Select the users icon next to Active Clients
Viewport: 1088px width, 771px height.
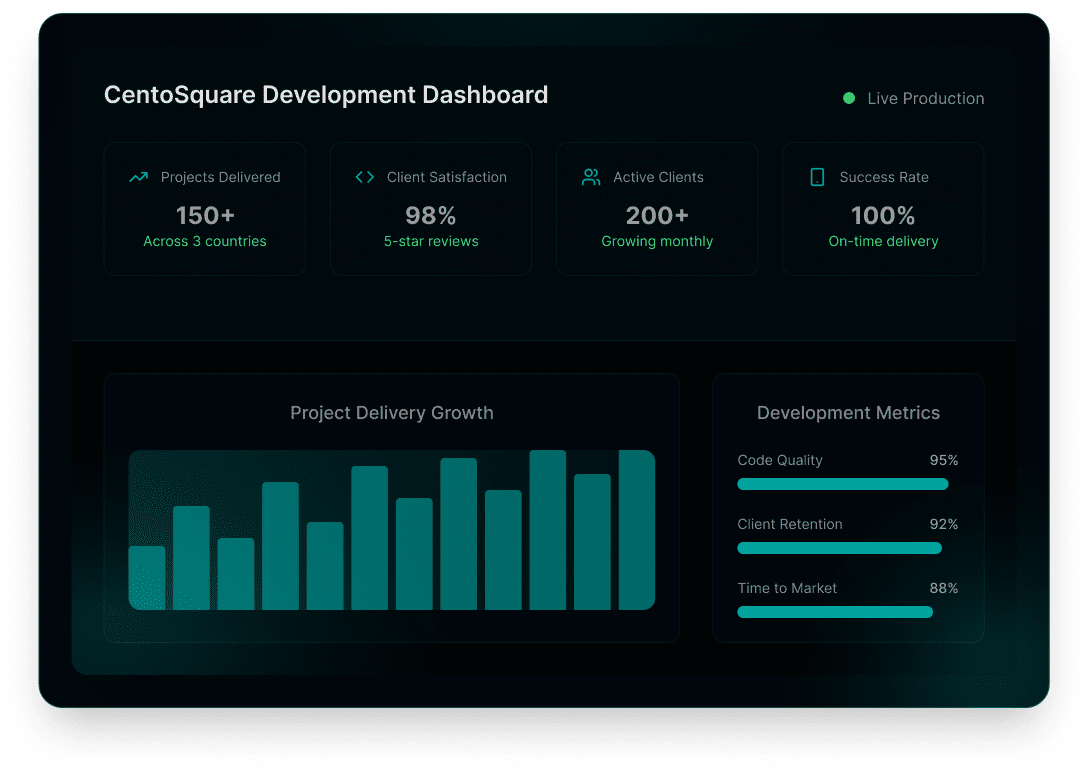click(591, 177)
